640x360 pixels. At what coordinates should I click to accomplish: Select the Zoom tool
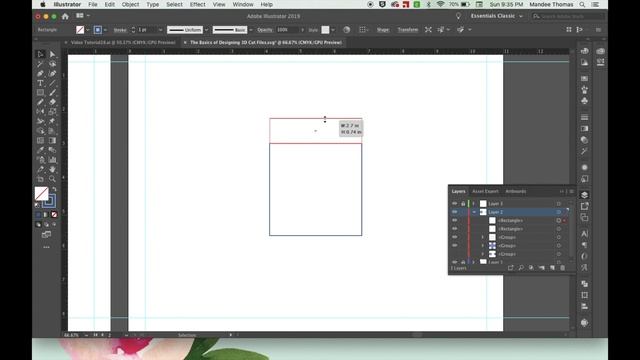click(x=52, y=179)
